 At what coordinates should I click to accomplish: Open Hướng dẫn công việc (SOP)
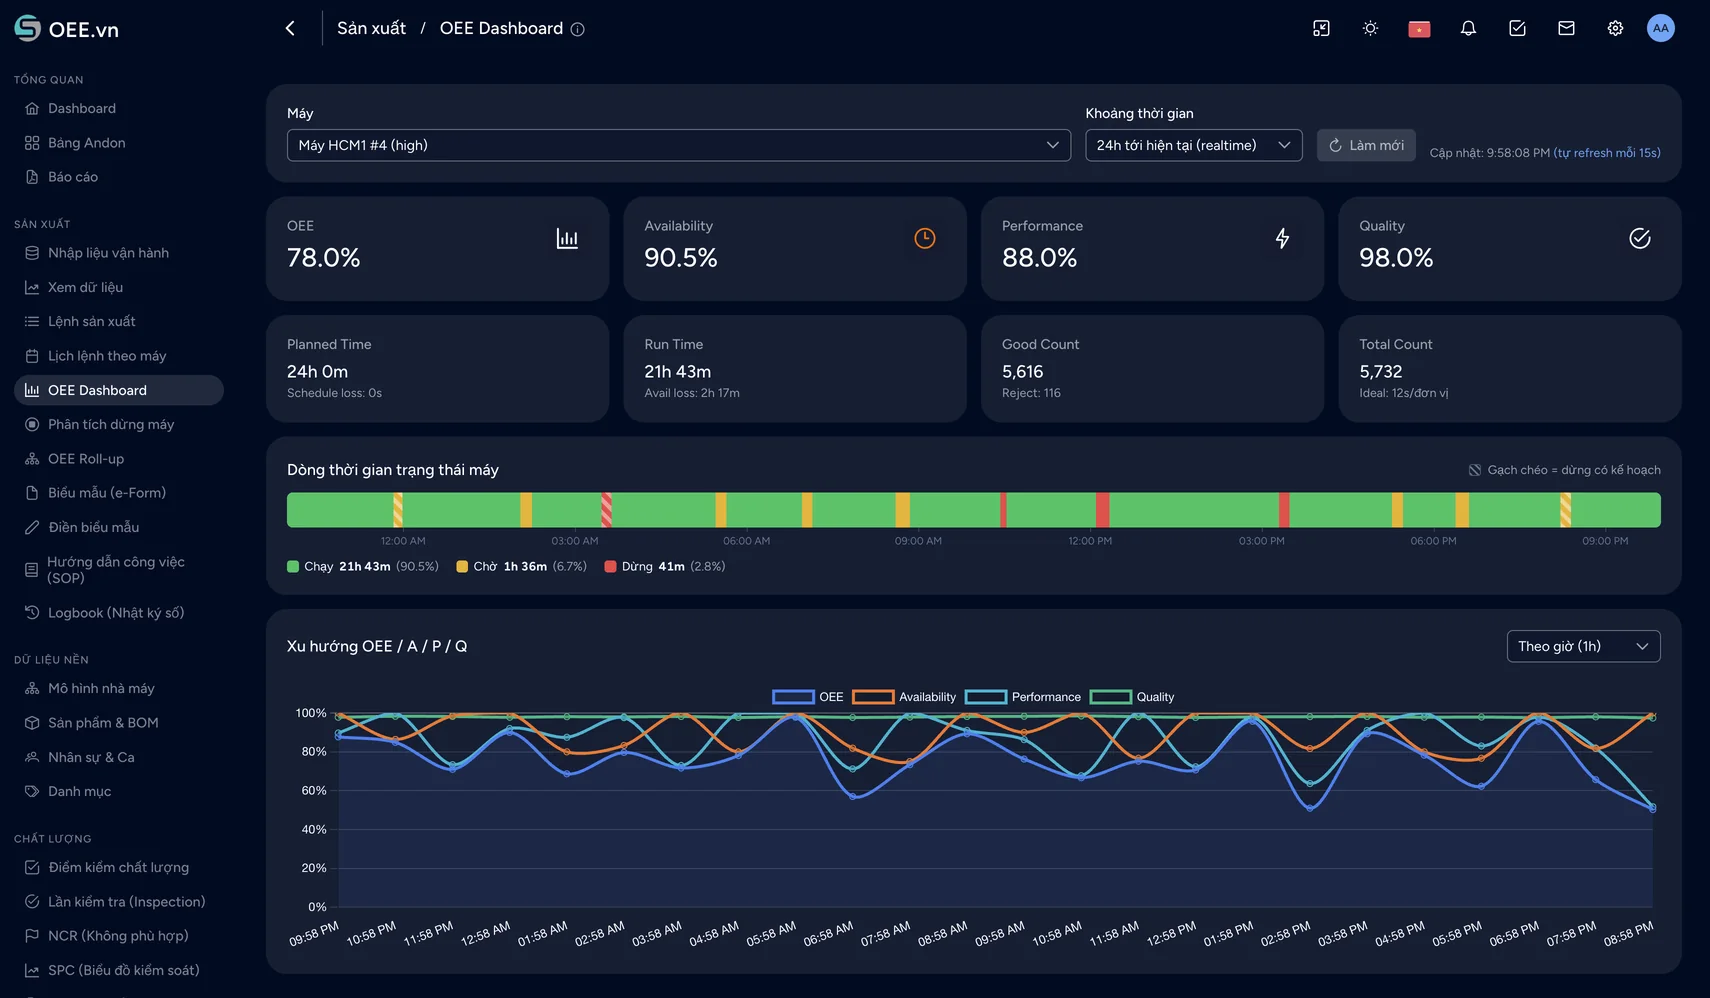[119, 570]
